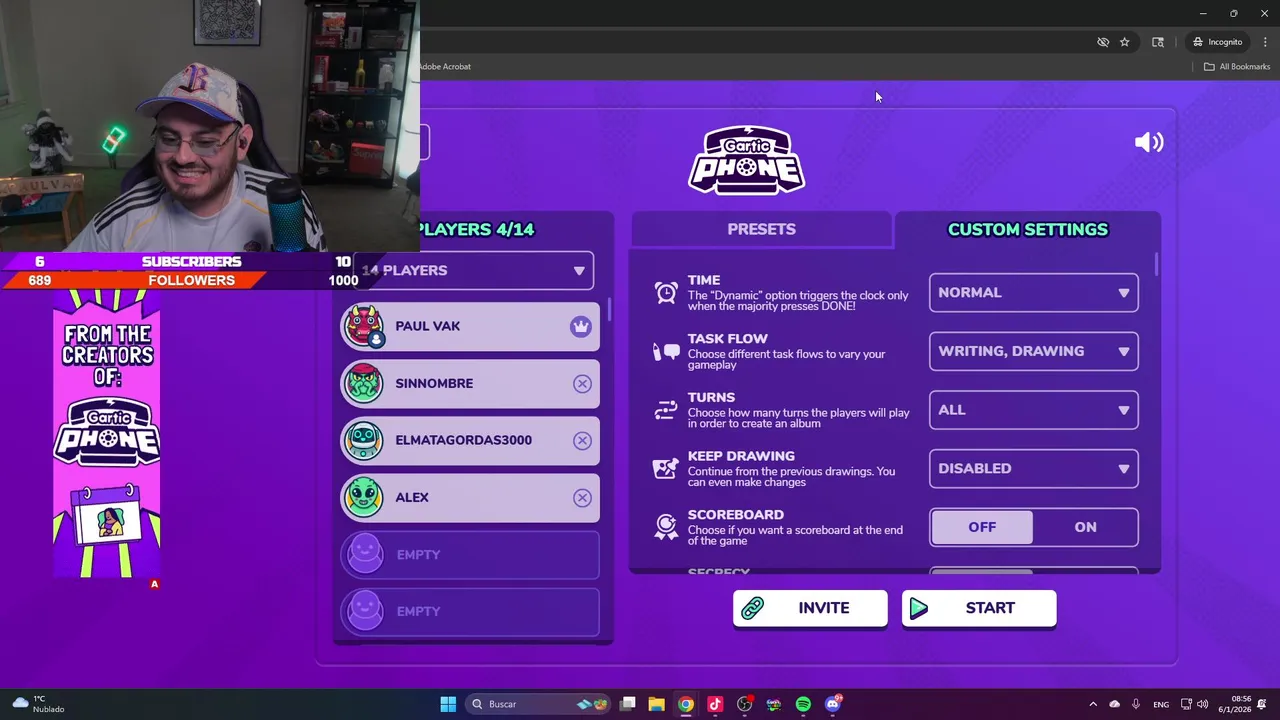Image resolution: width=1280 pixels, height=720 pixels.
Task: Open the weather widget Nublado
Action: (38, 704)
